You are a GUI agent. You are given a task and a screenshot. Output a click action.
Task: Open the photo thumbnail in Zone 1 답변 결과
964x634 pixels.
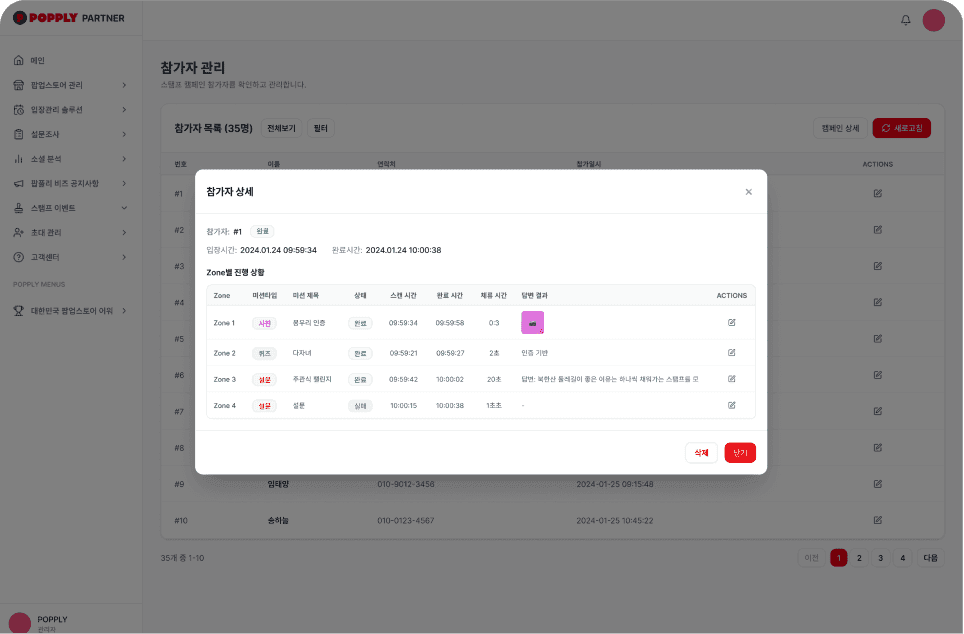coord(534,322)
